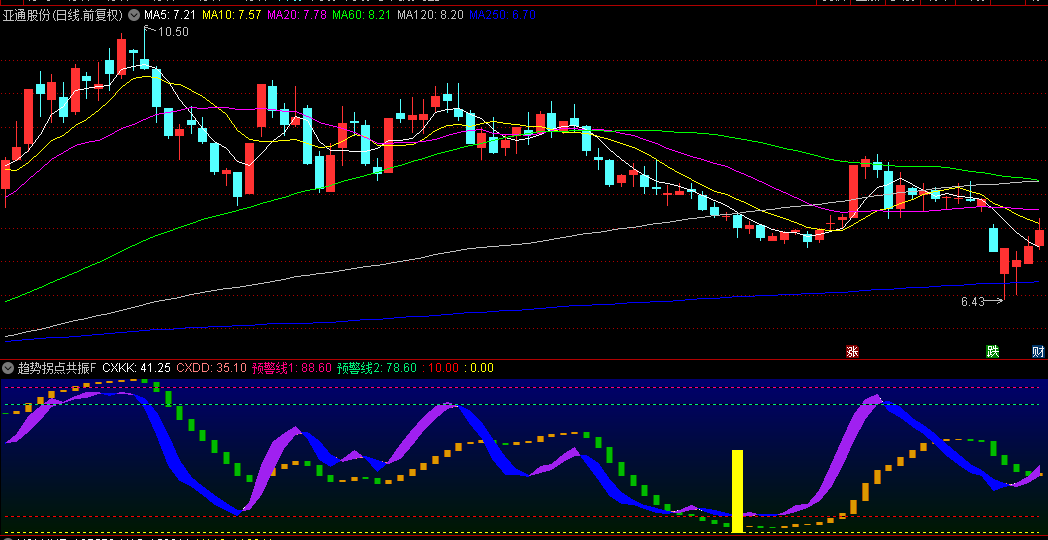
Task: Click the MA120 value label
Action: point(430,16)
